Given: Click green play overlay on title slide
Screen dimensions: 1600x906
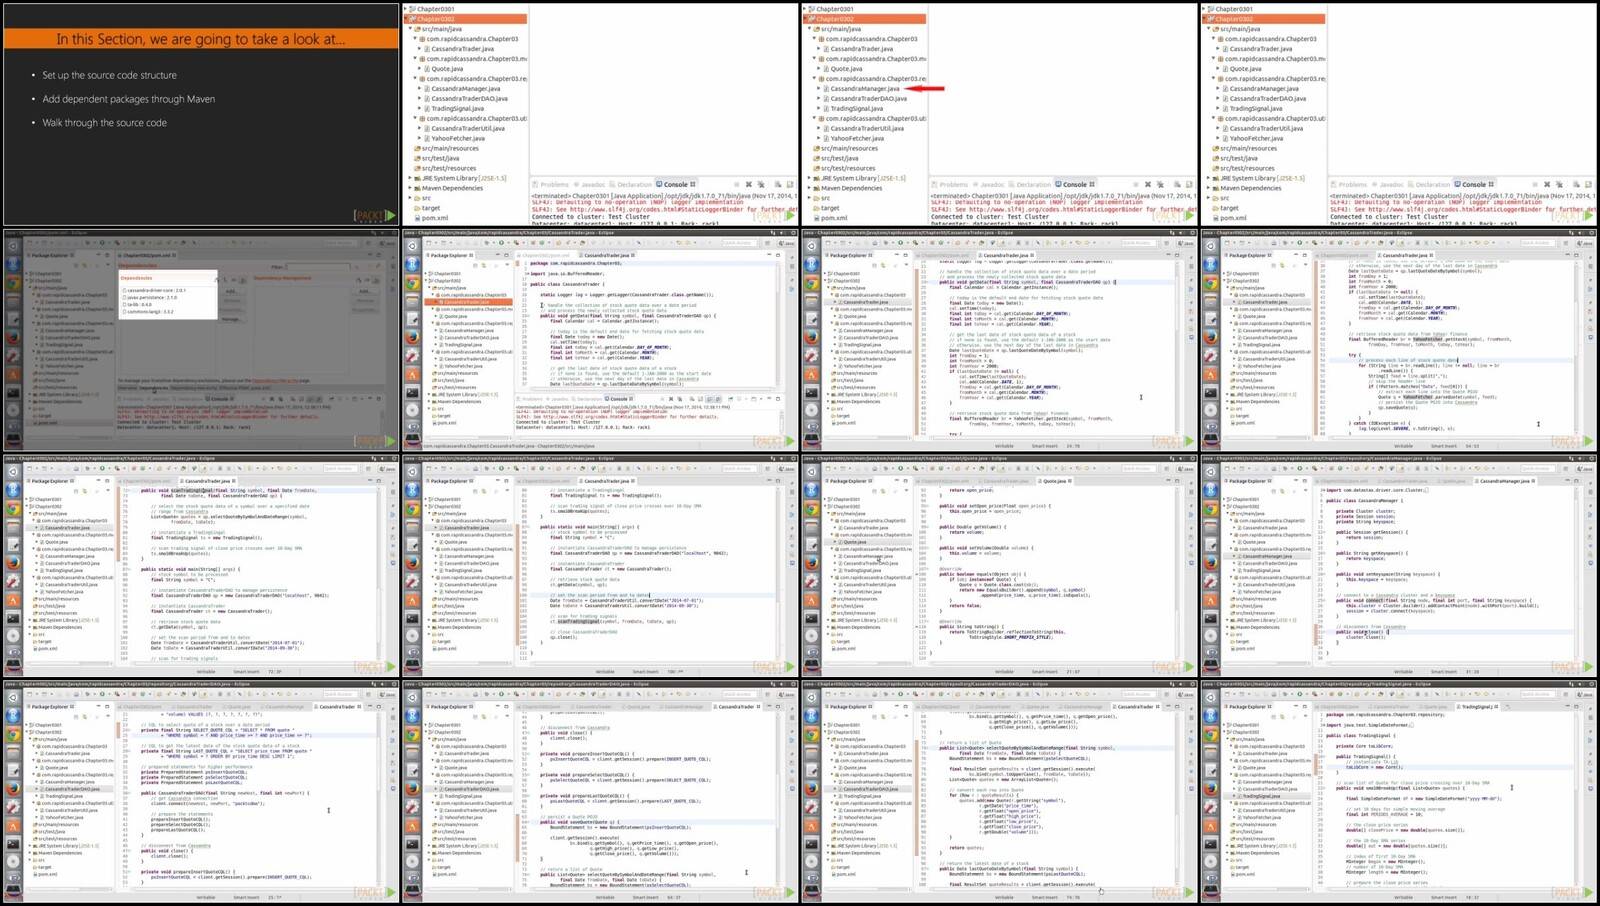Looking at the screenshot, I should [391, 215].
